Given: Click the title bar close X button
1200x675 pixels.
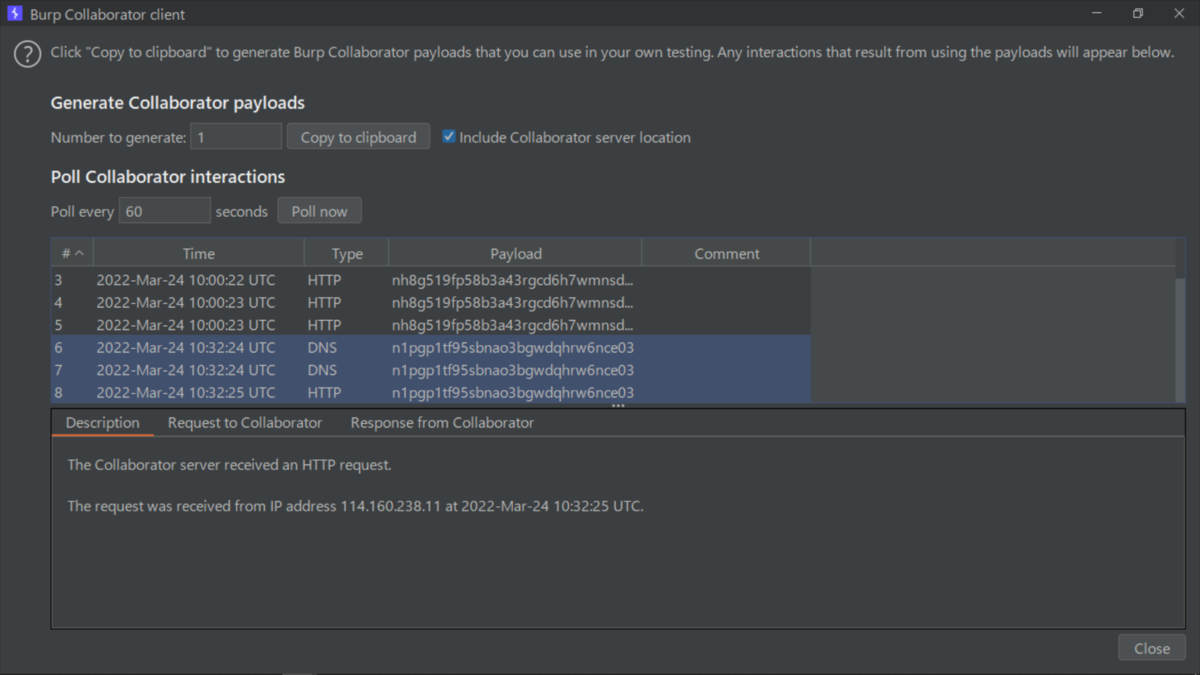Looking at the screenshot, I should pyautogui.click(x=1179, y=14).
